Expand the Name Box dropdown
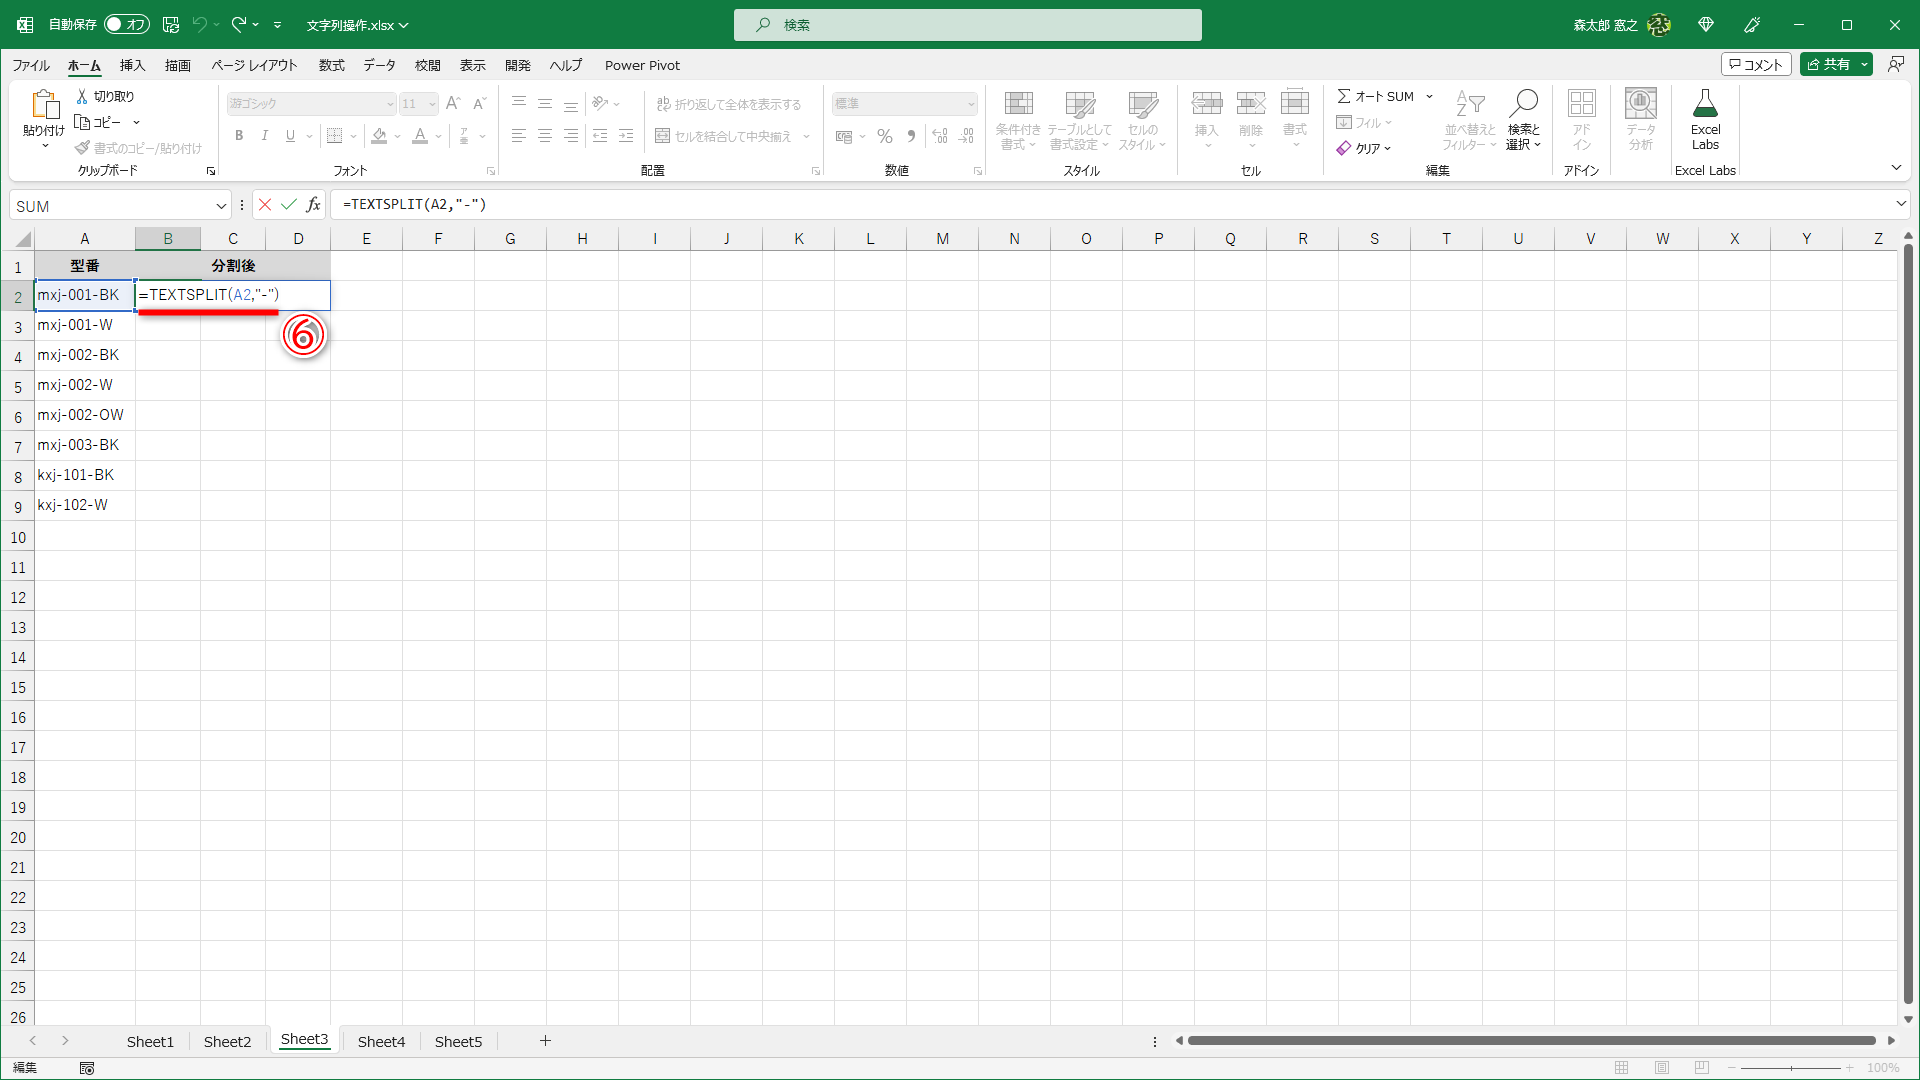This screenshot has height=1080, width=1920. coord(221,205)
